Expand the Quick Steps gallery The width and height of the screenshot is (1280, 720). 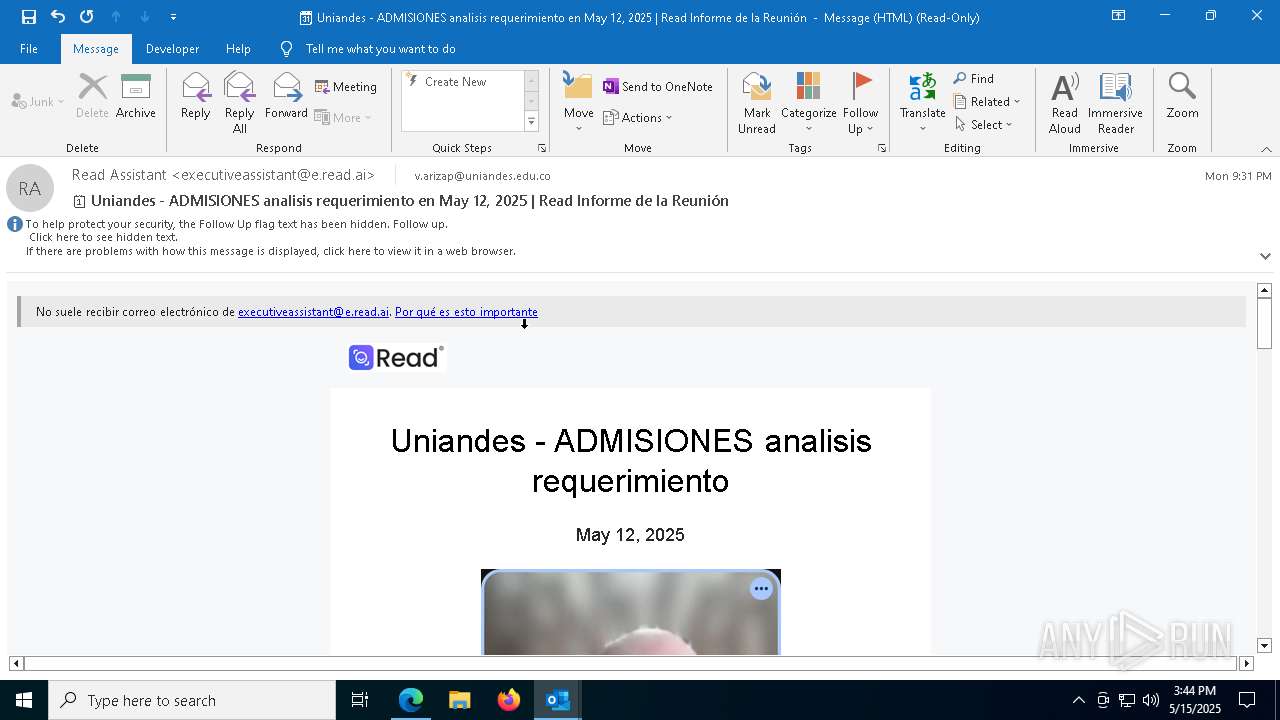[x=531, y=122]
